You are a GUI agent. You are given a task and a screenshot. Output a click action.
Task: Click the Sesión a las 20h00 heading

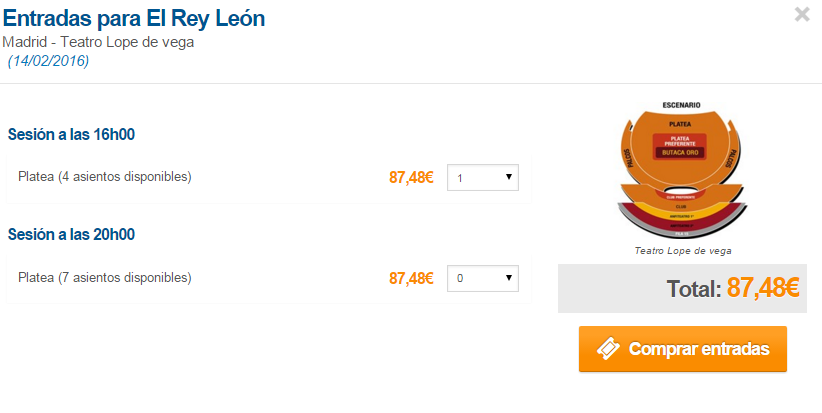tap(71, 235)
